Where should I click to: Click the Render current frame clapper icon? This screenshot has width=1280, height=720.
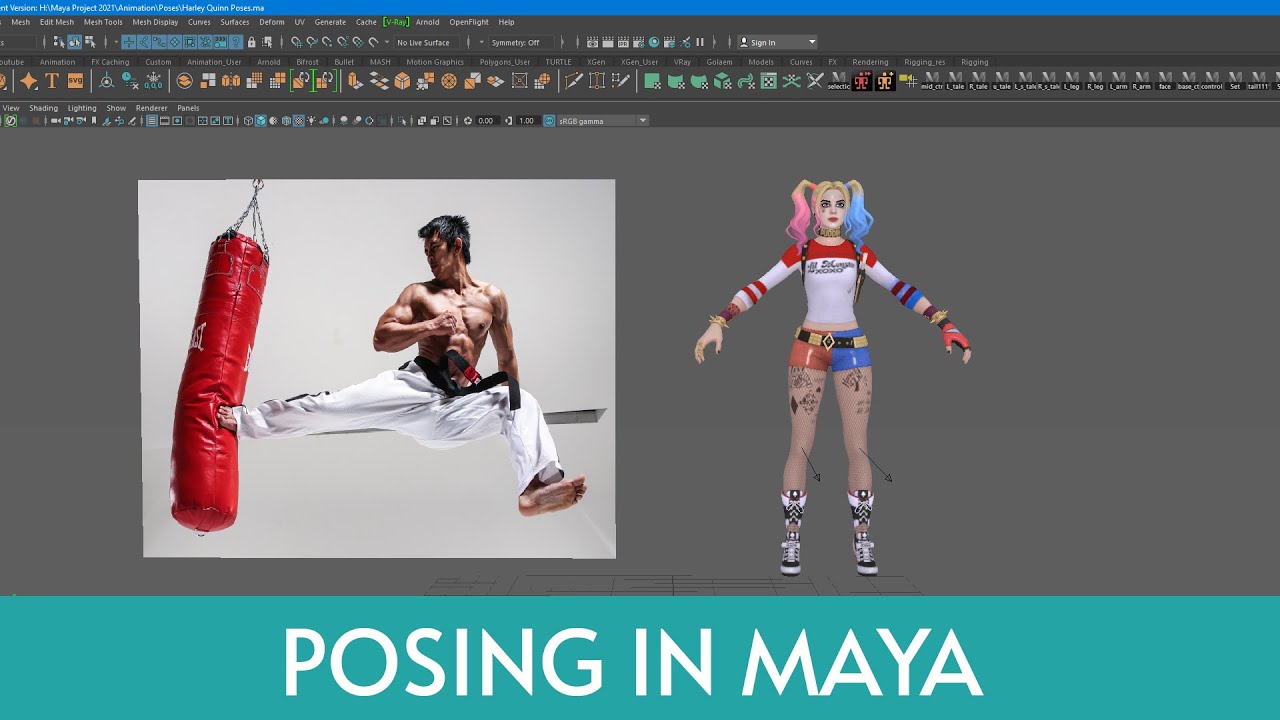point(608,42)
